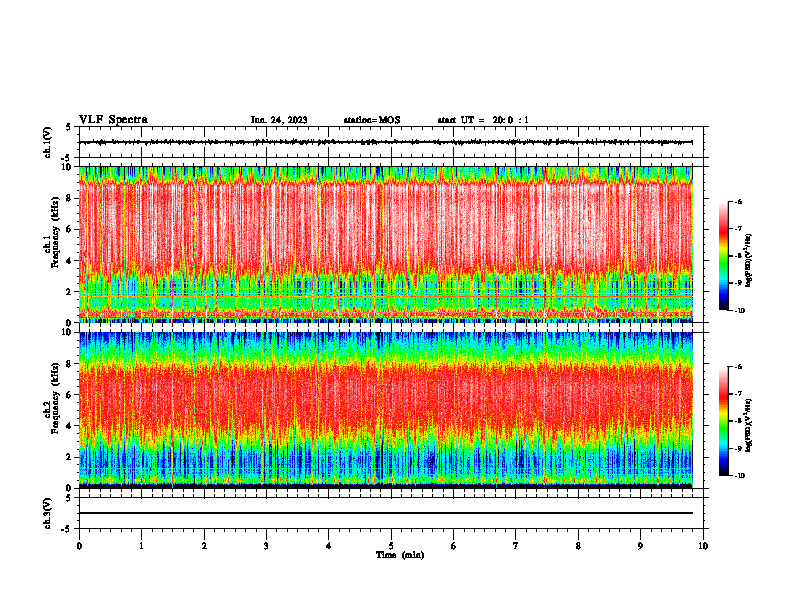
Task: Click time tick 1 on x-axis
Action: point(141,546)
